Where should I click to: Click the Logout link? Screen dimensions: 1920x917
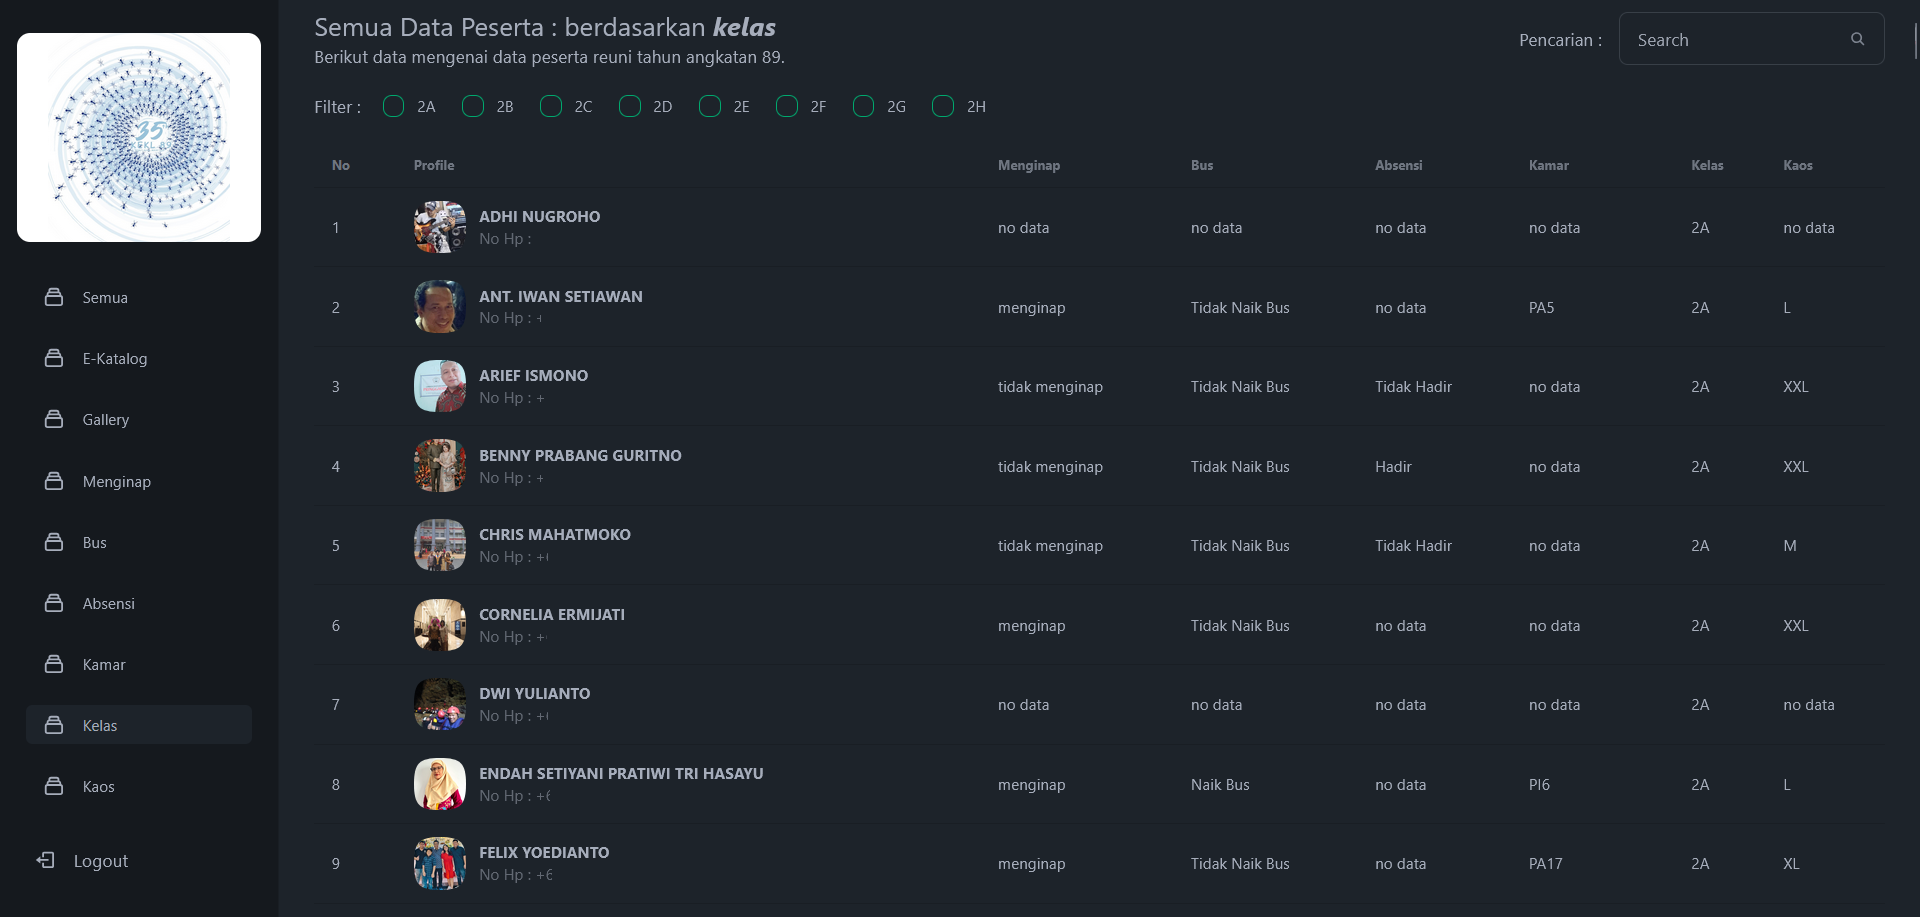click(100, 861)
